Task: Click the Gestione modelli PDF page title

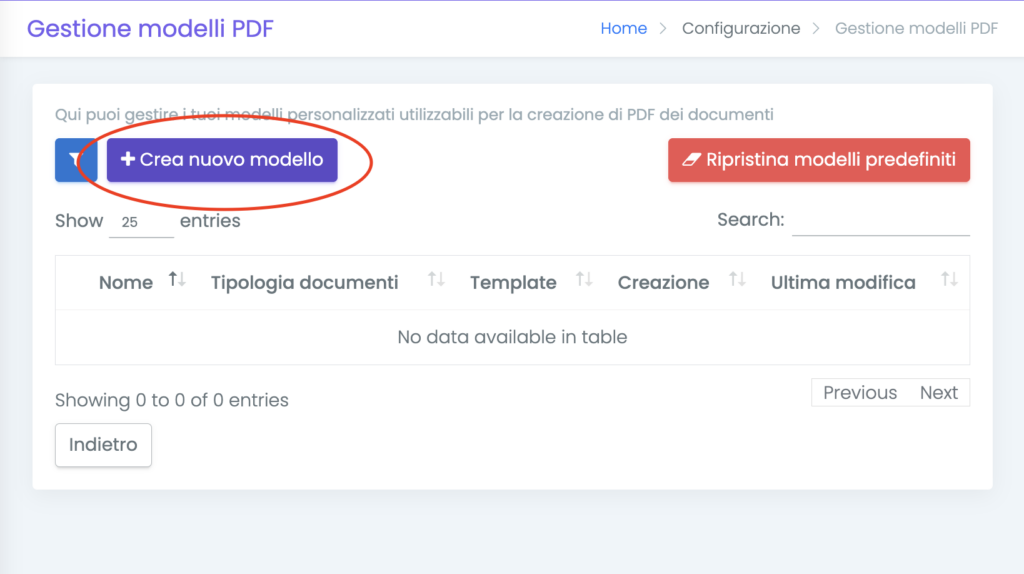Action: click(150, 28)
